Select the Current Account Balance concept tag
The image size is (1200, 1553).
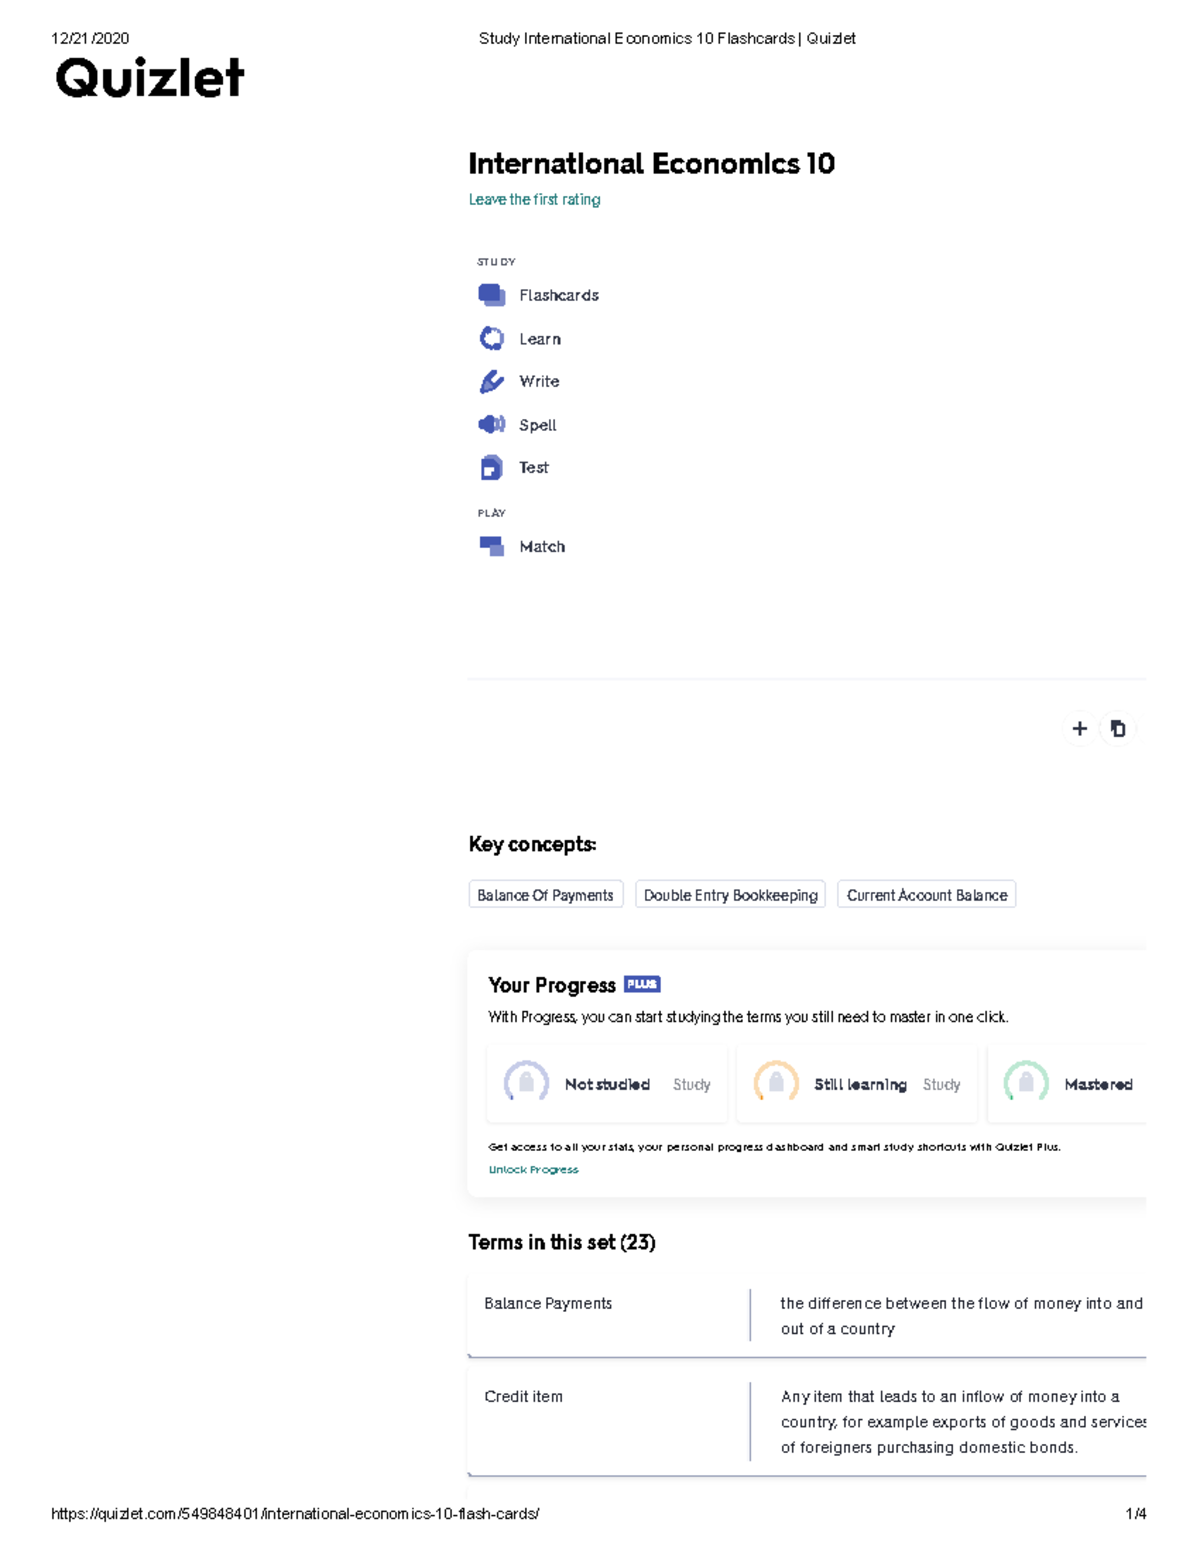tap(927, 894)
